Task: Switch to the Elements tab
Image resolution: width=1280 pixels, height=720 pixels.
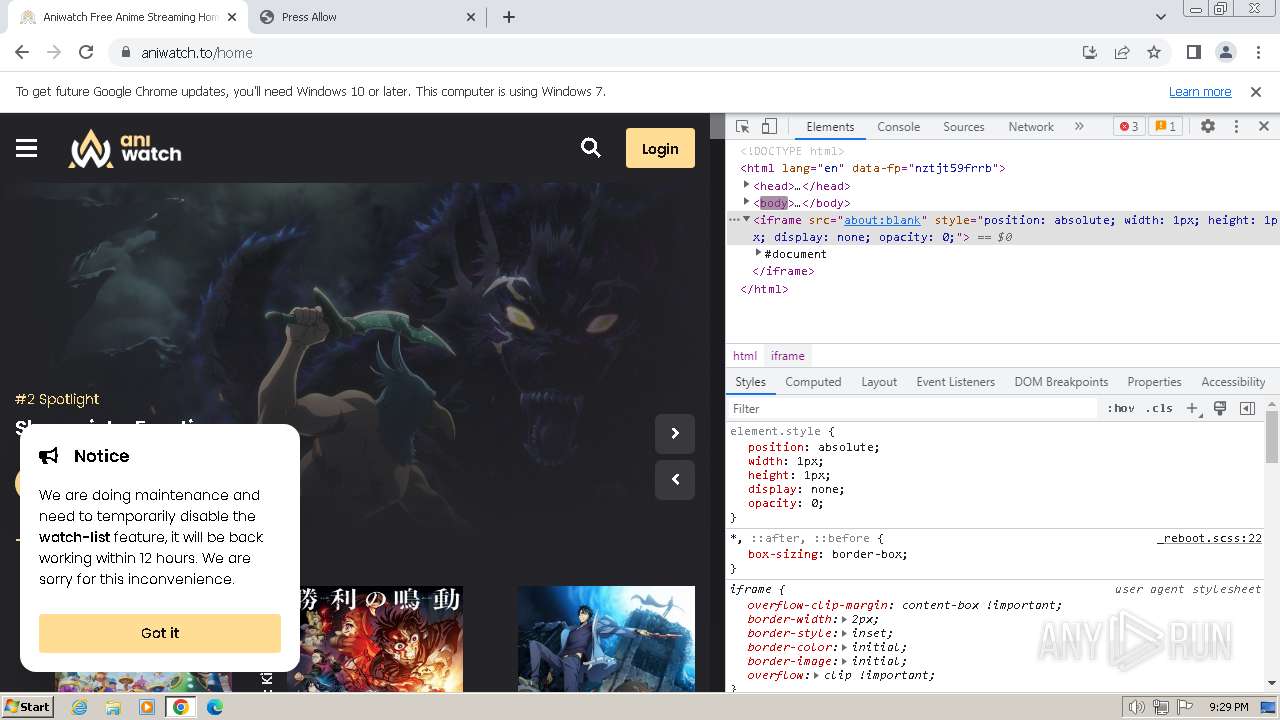Action: pos(830,127)
